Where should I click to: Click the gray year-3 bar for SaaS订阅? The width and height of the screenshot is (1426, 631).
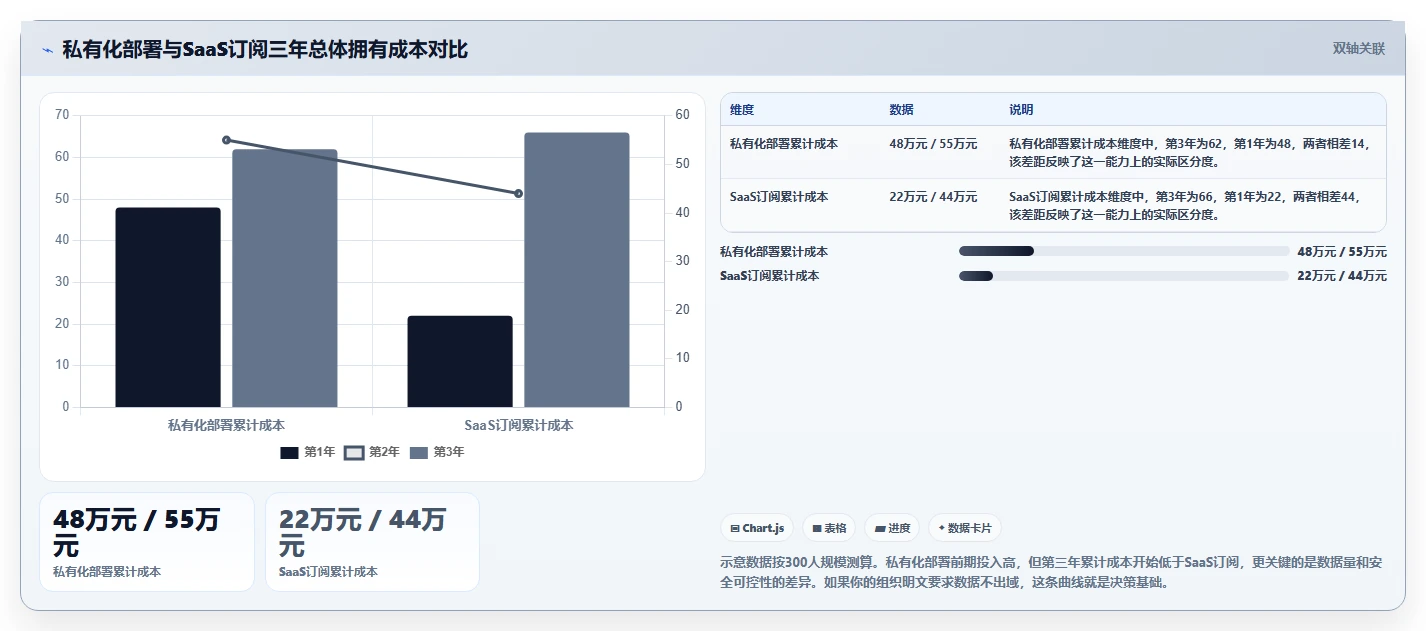pos(577,270)
